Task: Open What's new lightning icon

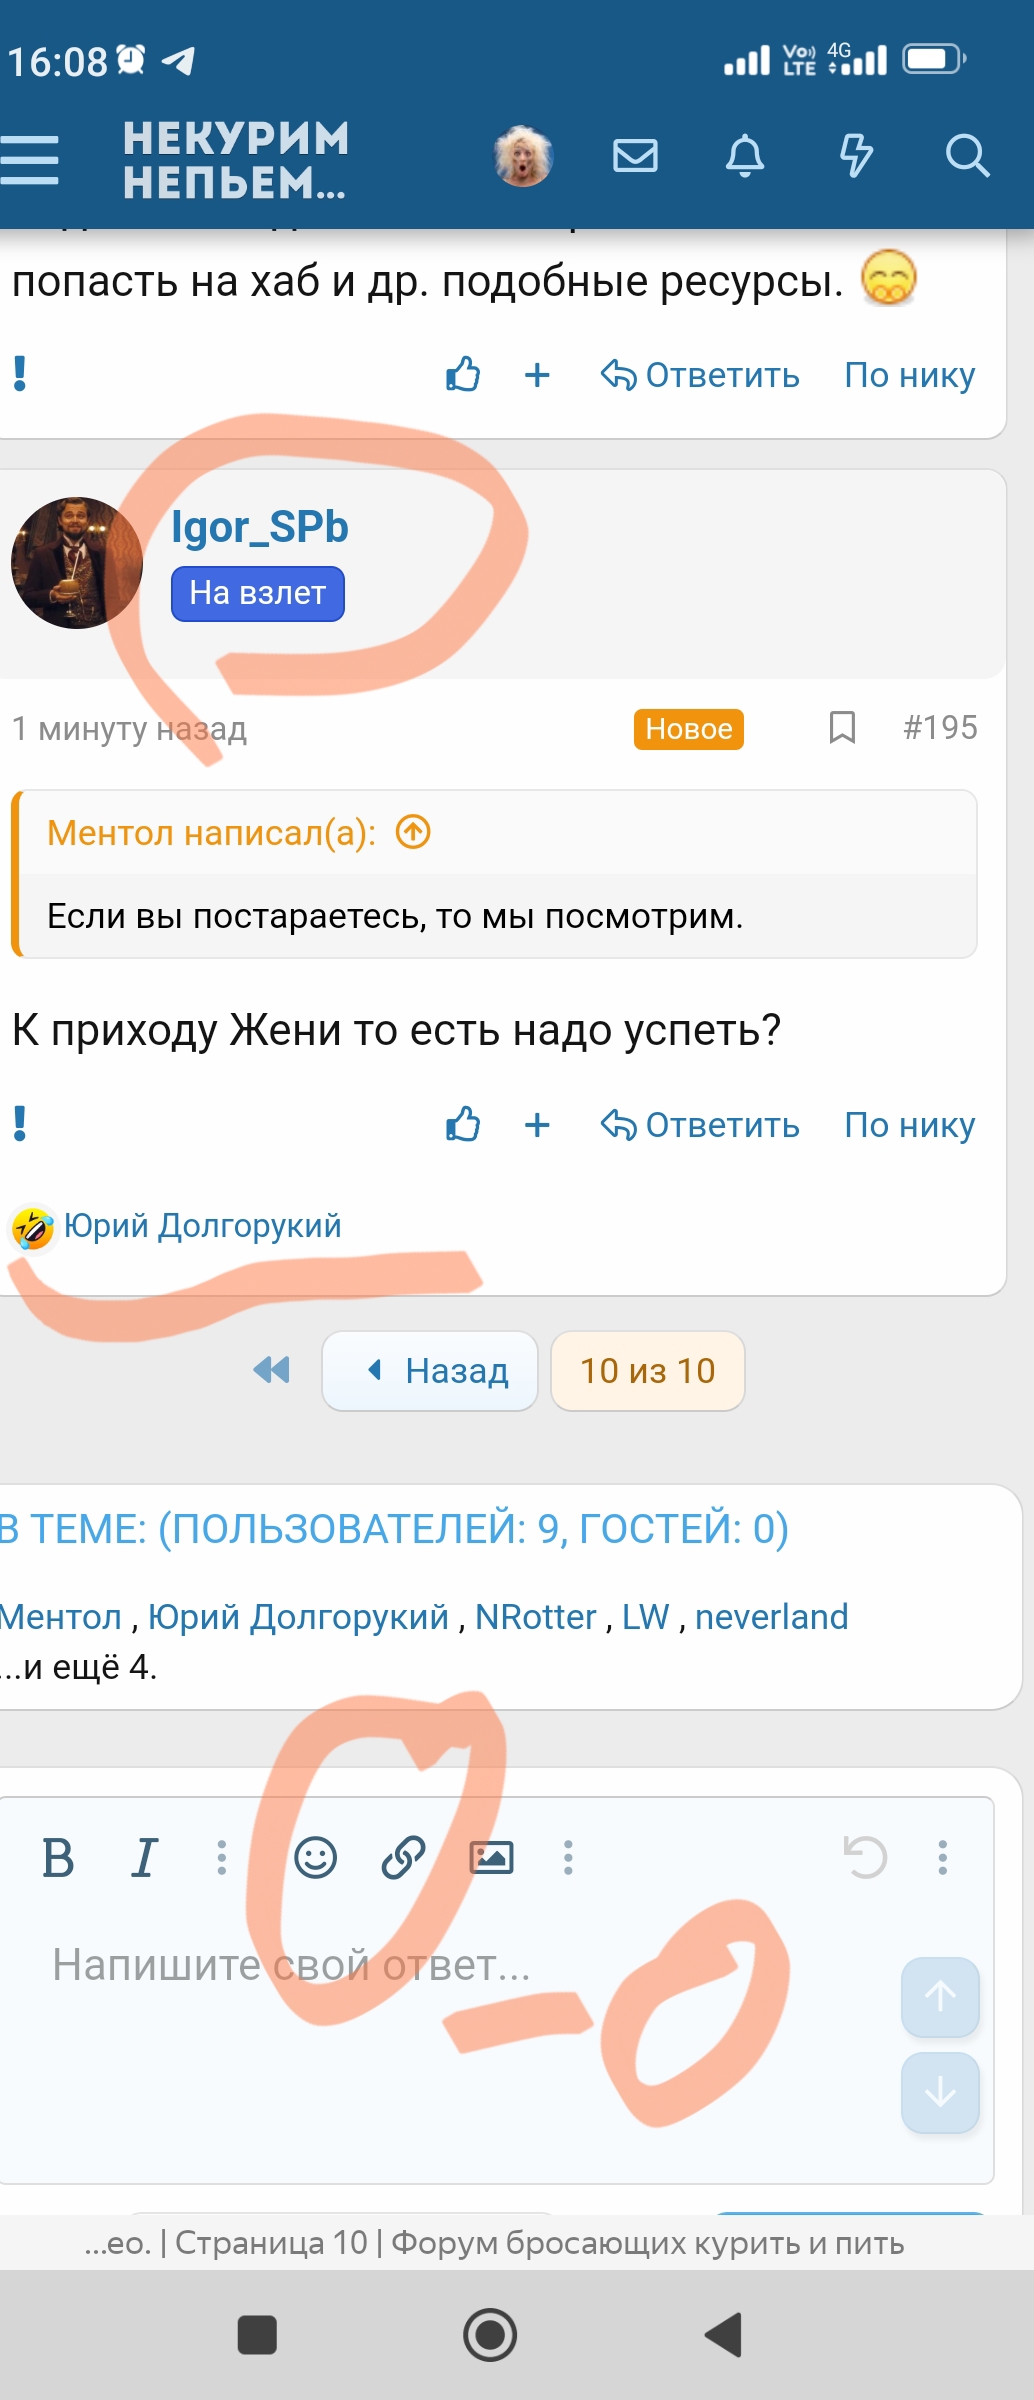Action: (856, 156)
